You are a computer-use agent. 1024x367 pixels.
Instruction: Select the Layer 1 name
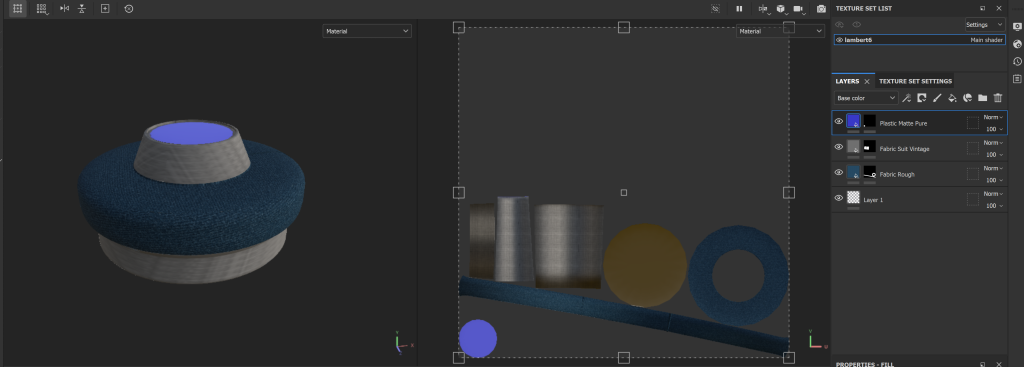coord(873,200)
